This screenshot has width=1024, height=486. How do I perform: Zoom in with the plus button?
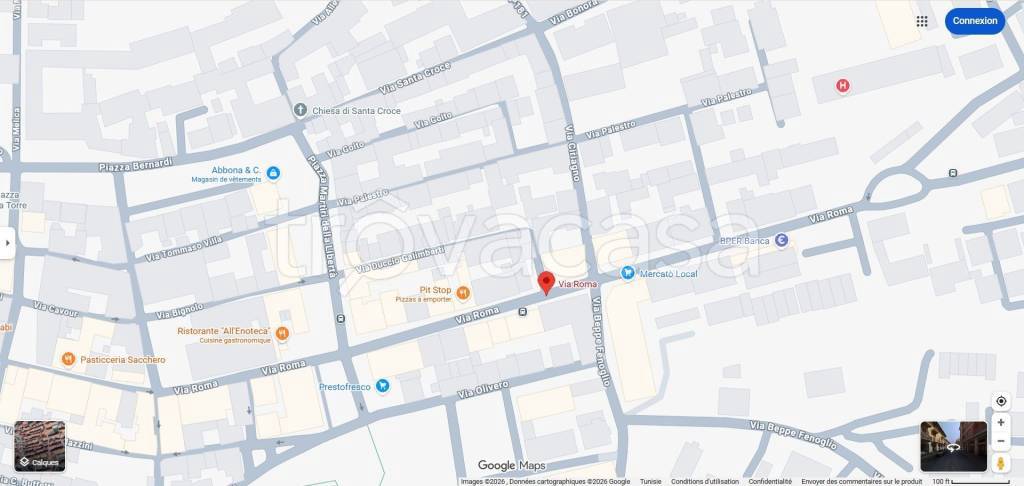point(1000,423)
